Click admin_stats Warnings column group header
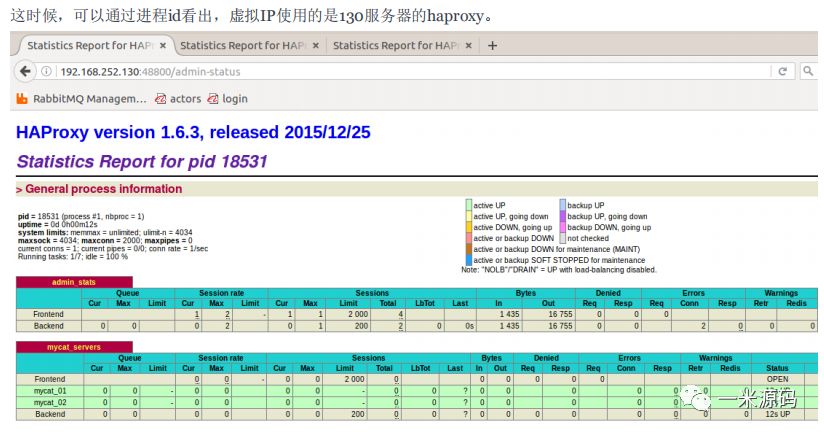 click(781, 293)
